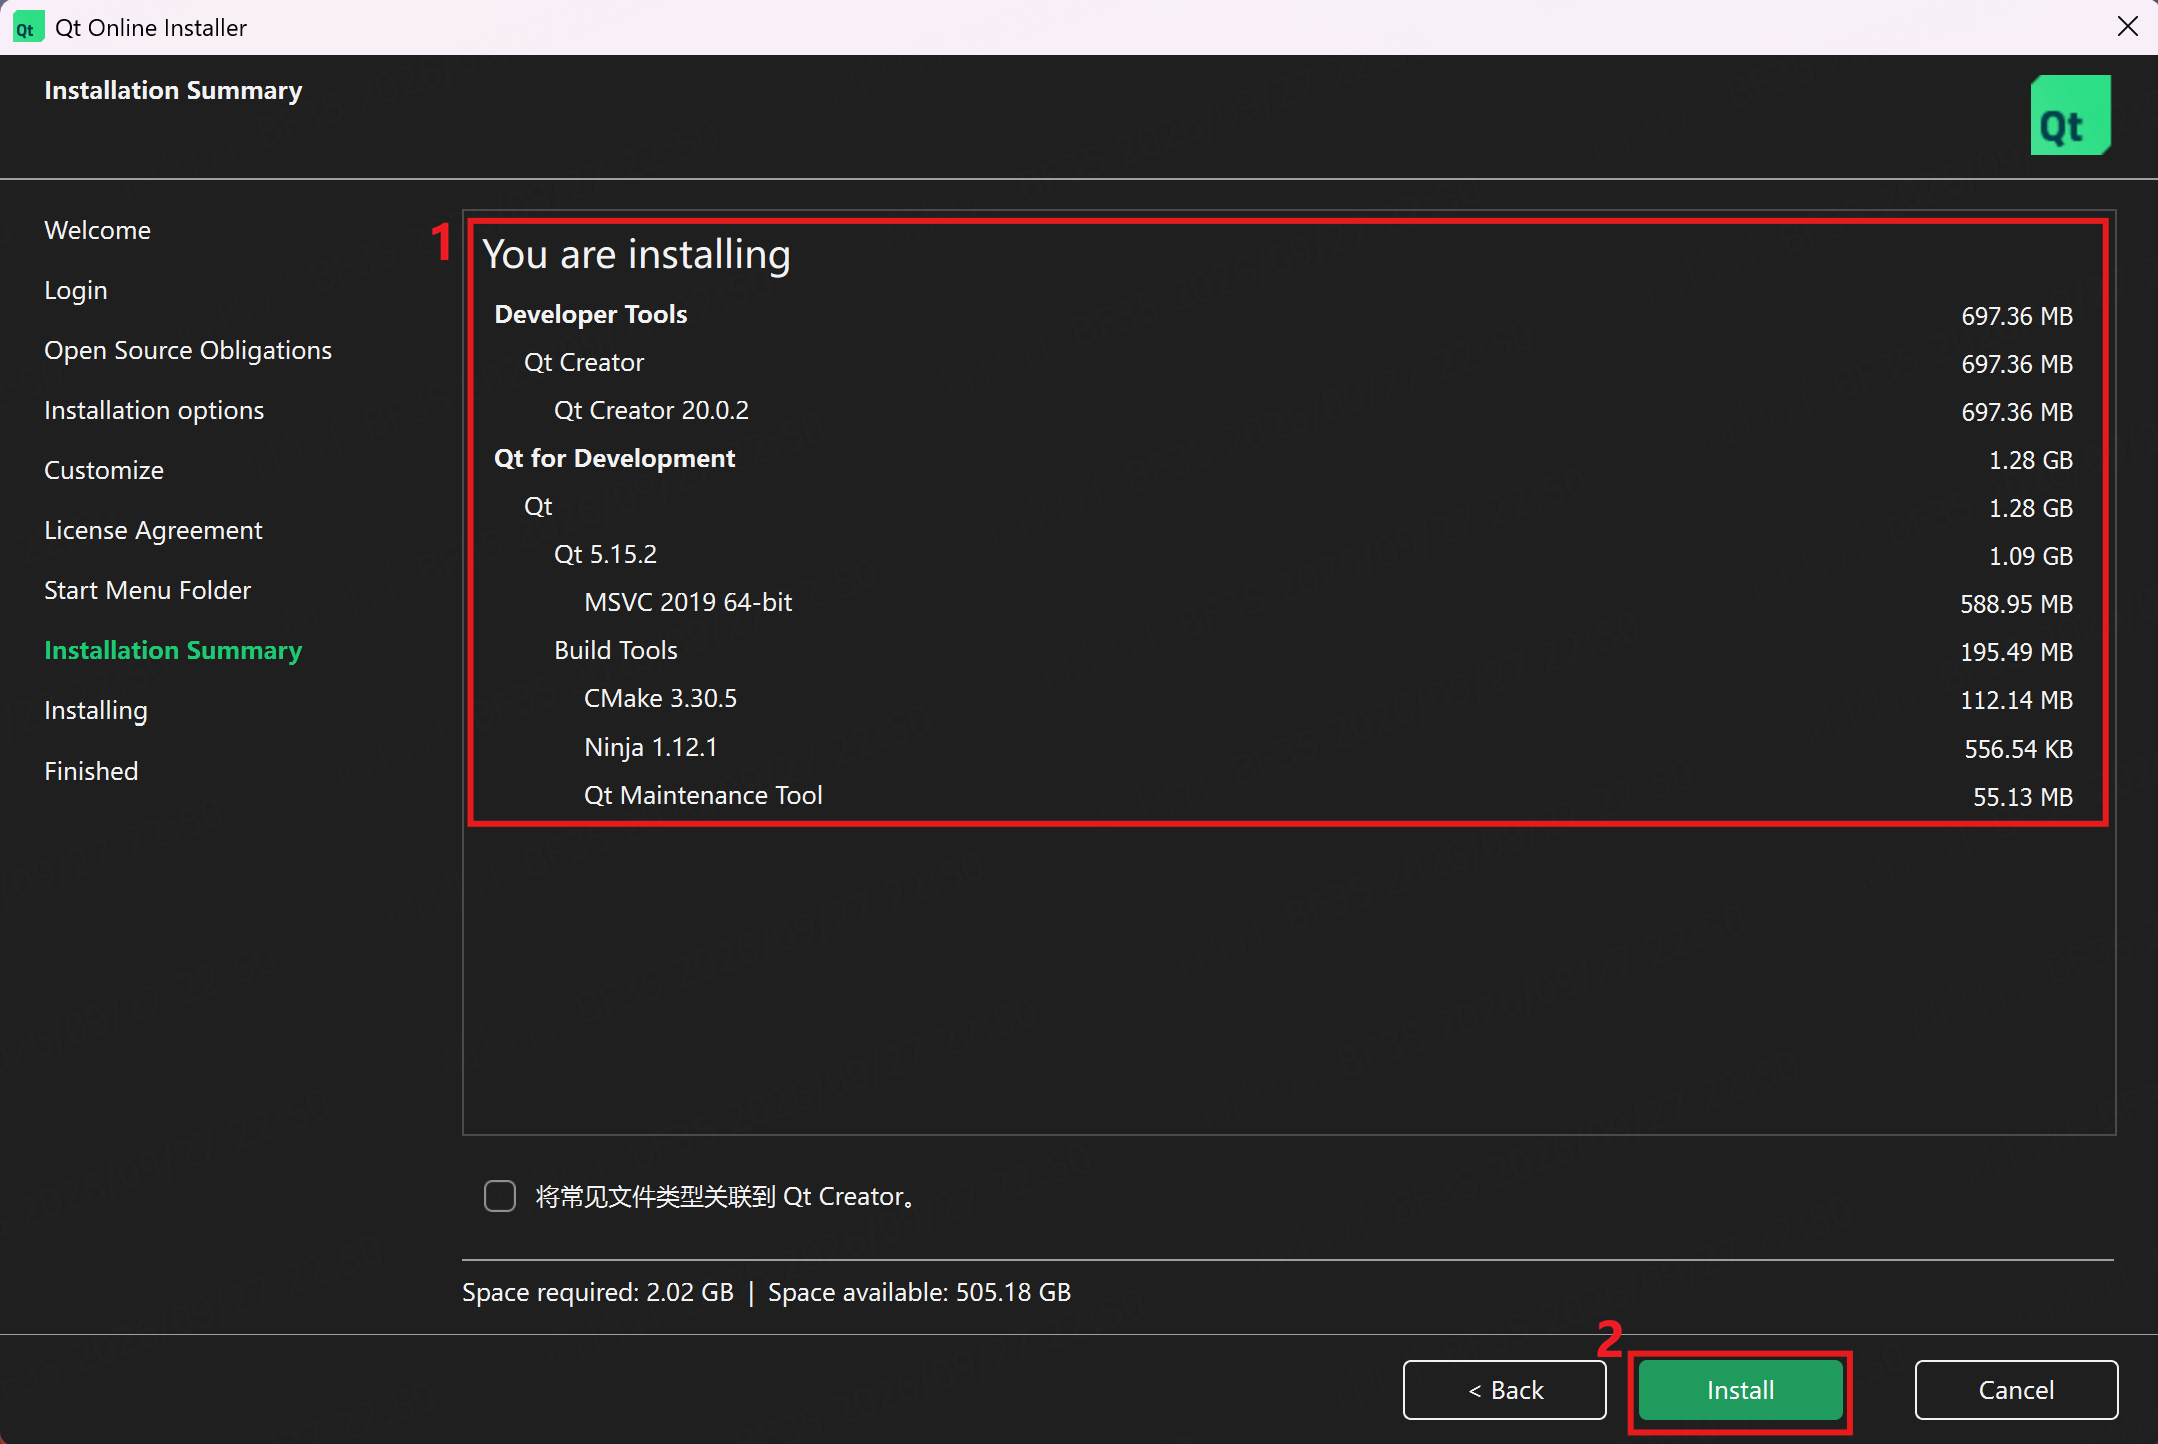Open the Open Source Obligations step

tap(188, 350)
